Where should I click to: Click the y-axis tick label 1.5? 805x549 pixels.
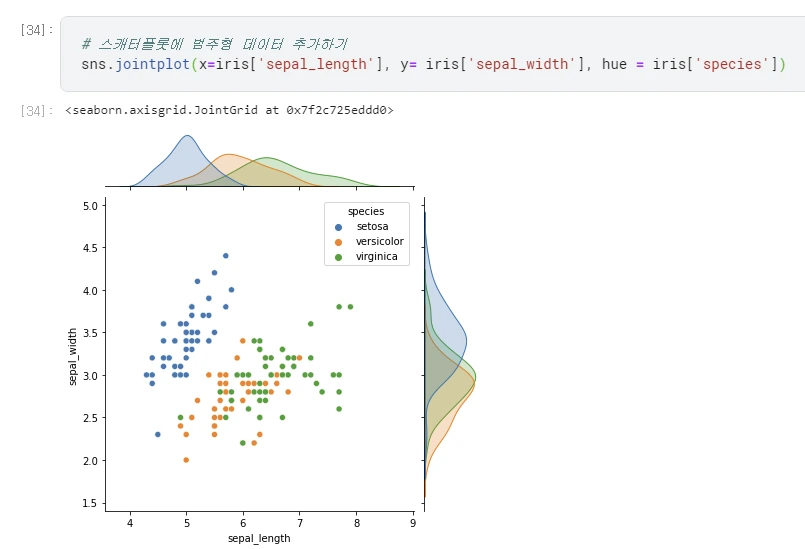pos(90,503)
